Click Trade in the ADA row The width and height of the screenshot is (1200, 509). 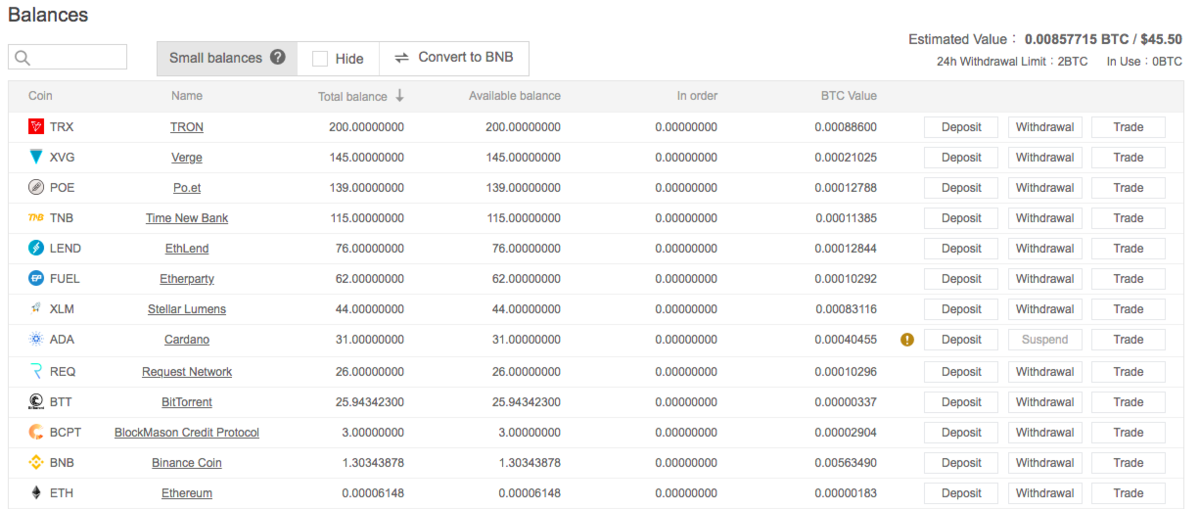(x=1128, y=339)
